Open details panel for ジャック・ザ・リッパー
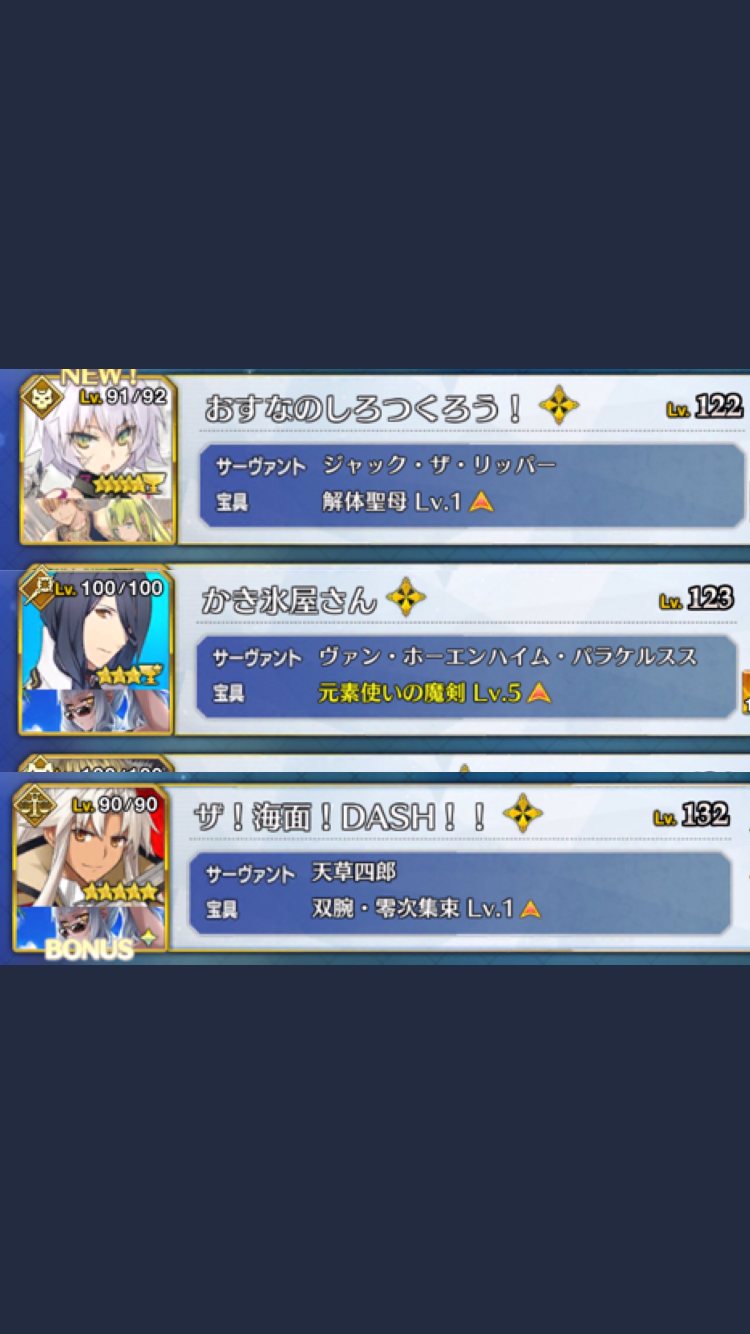Screen dimensions: 750x1334 tap(472, 484)
